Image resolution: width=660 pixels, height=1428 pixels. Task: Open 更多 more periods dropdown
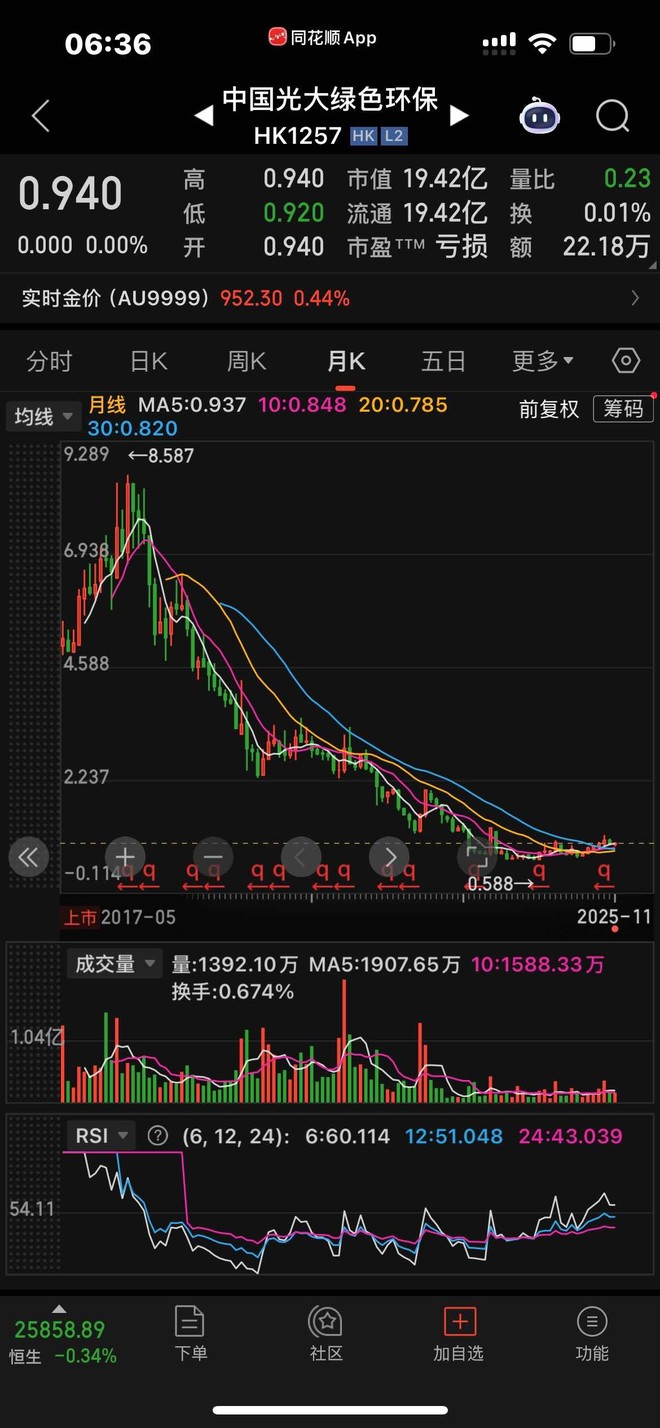coord(543,361)
